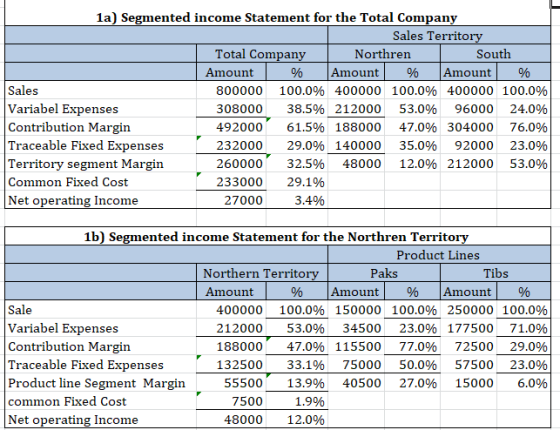Click the cell showing 76.0%
The height and width of the screenshot is (430, 560).
point(523,127)
